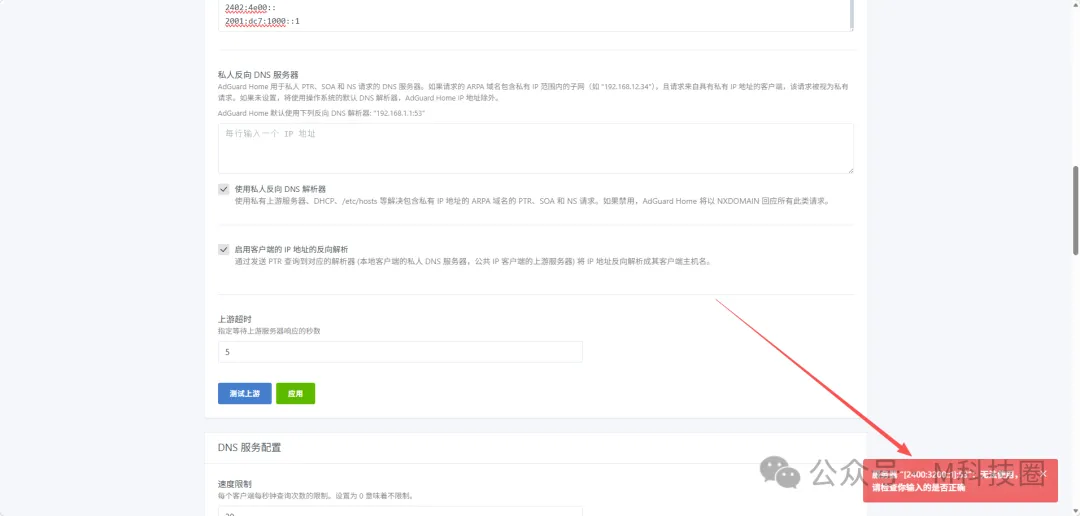The width and height of the screenshot is (1080, 516).
Task: Focus the 上游超时 input showing 5
Action: click(x=400, y=352)
